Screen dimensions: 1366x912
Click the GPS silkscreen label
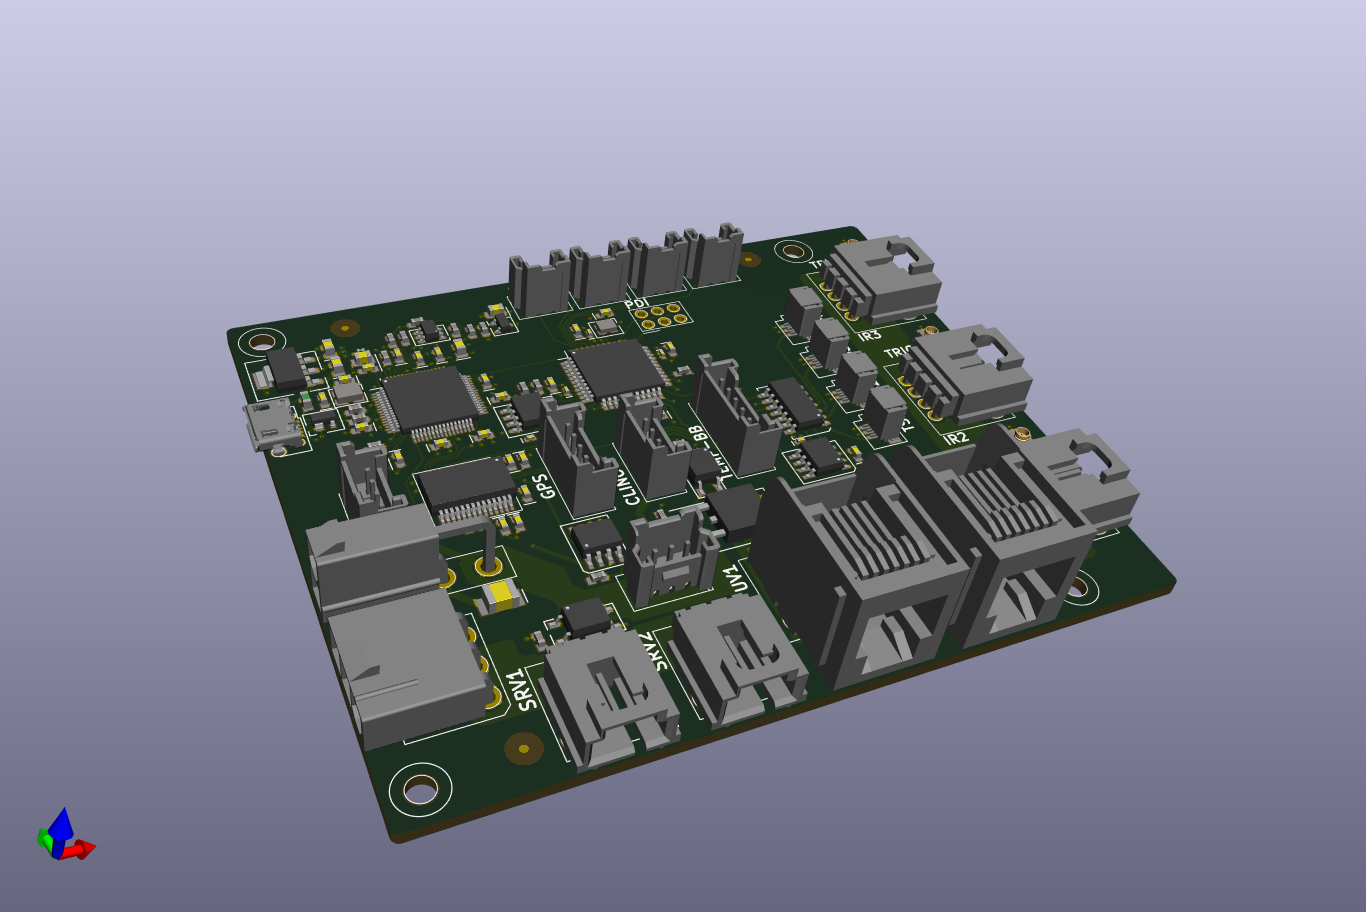click(547, 486)
